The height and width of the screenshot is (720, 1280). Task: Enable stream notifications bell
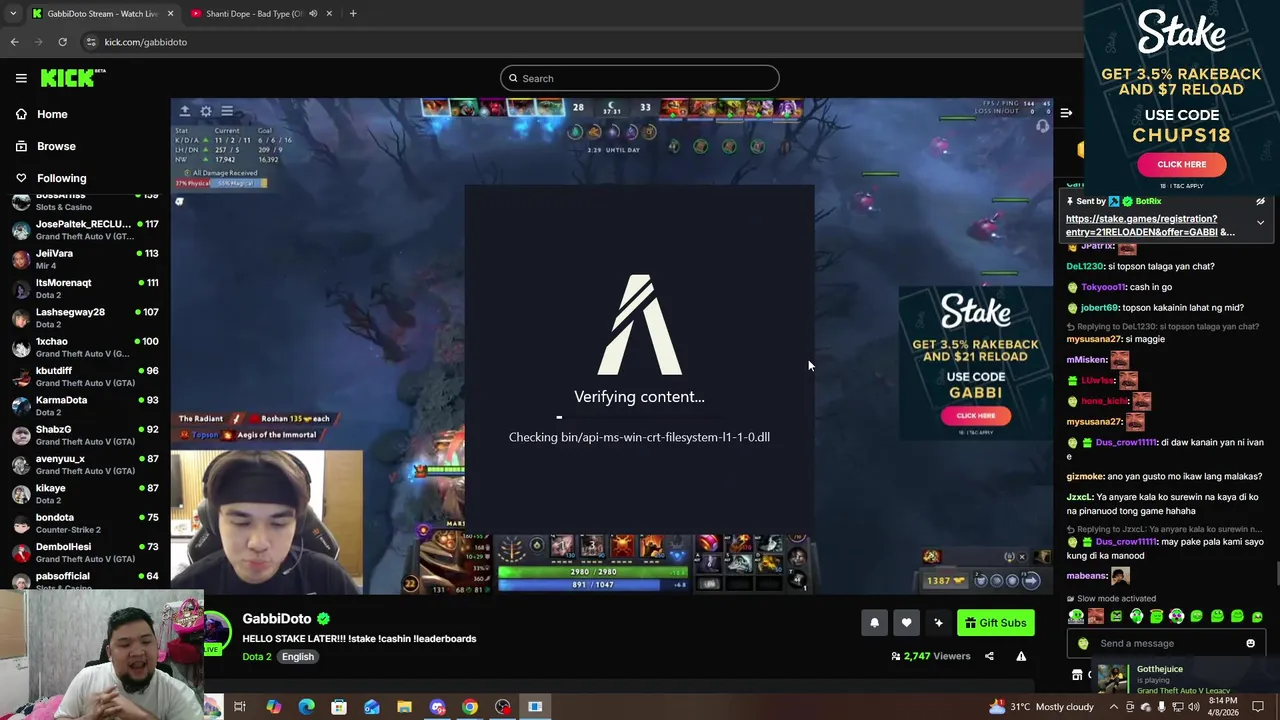[874, 623]
